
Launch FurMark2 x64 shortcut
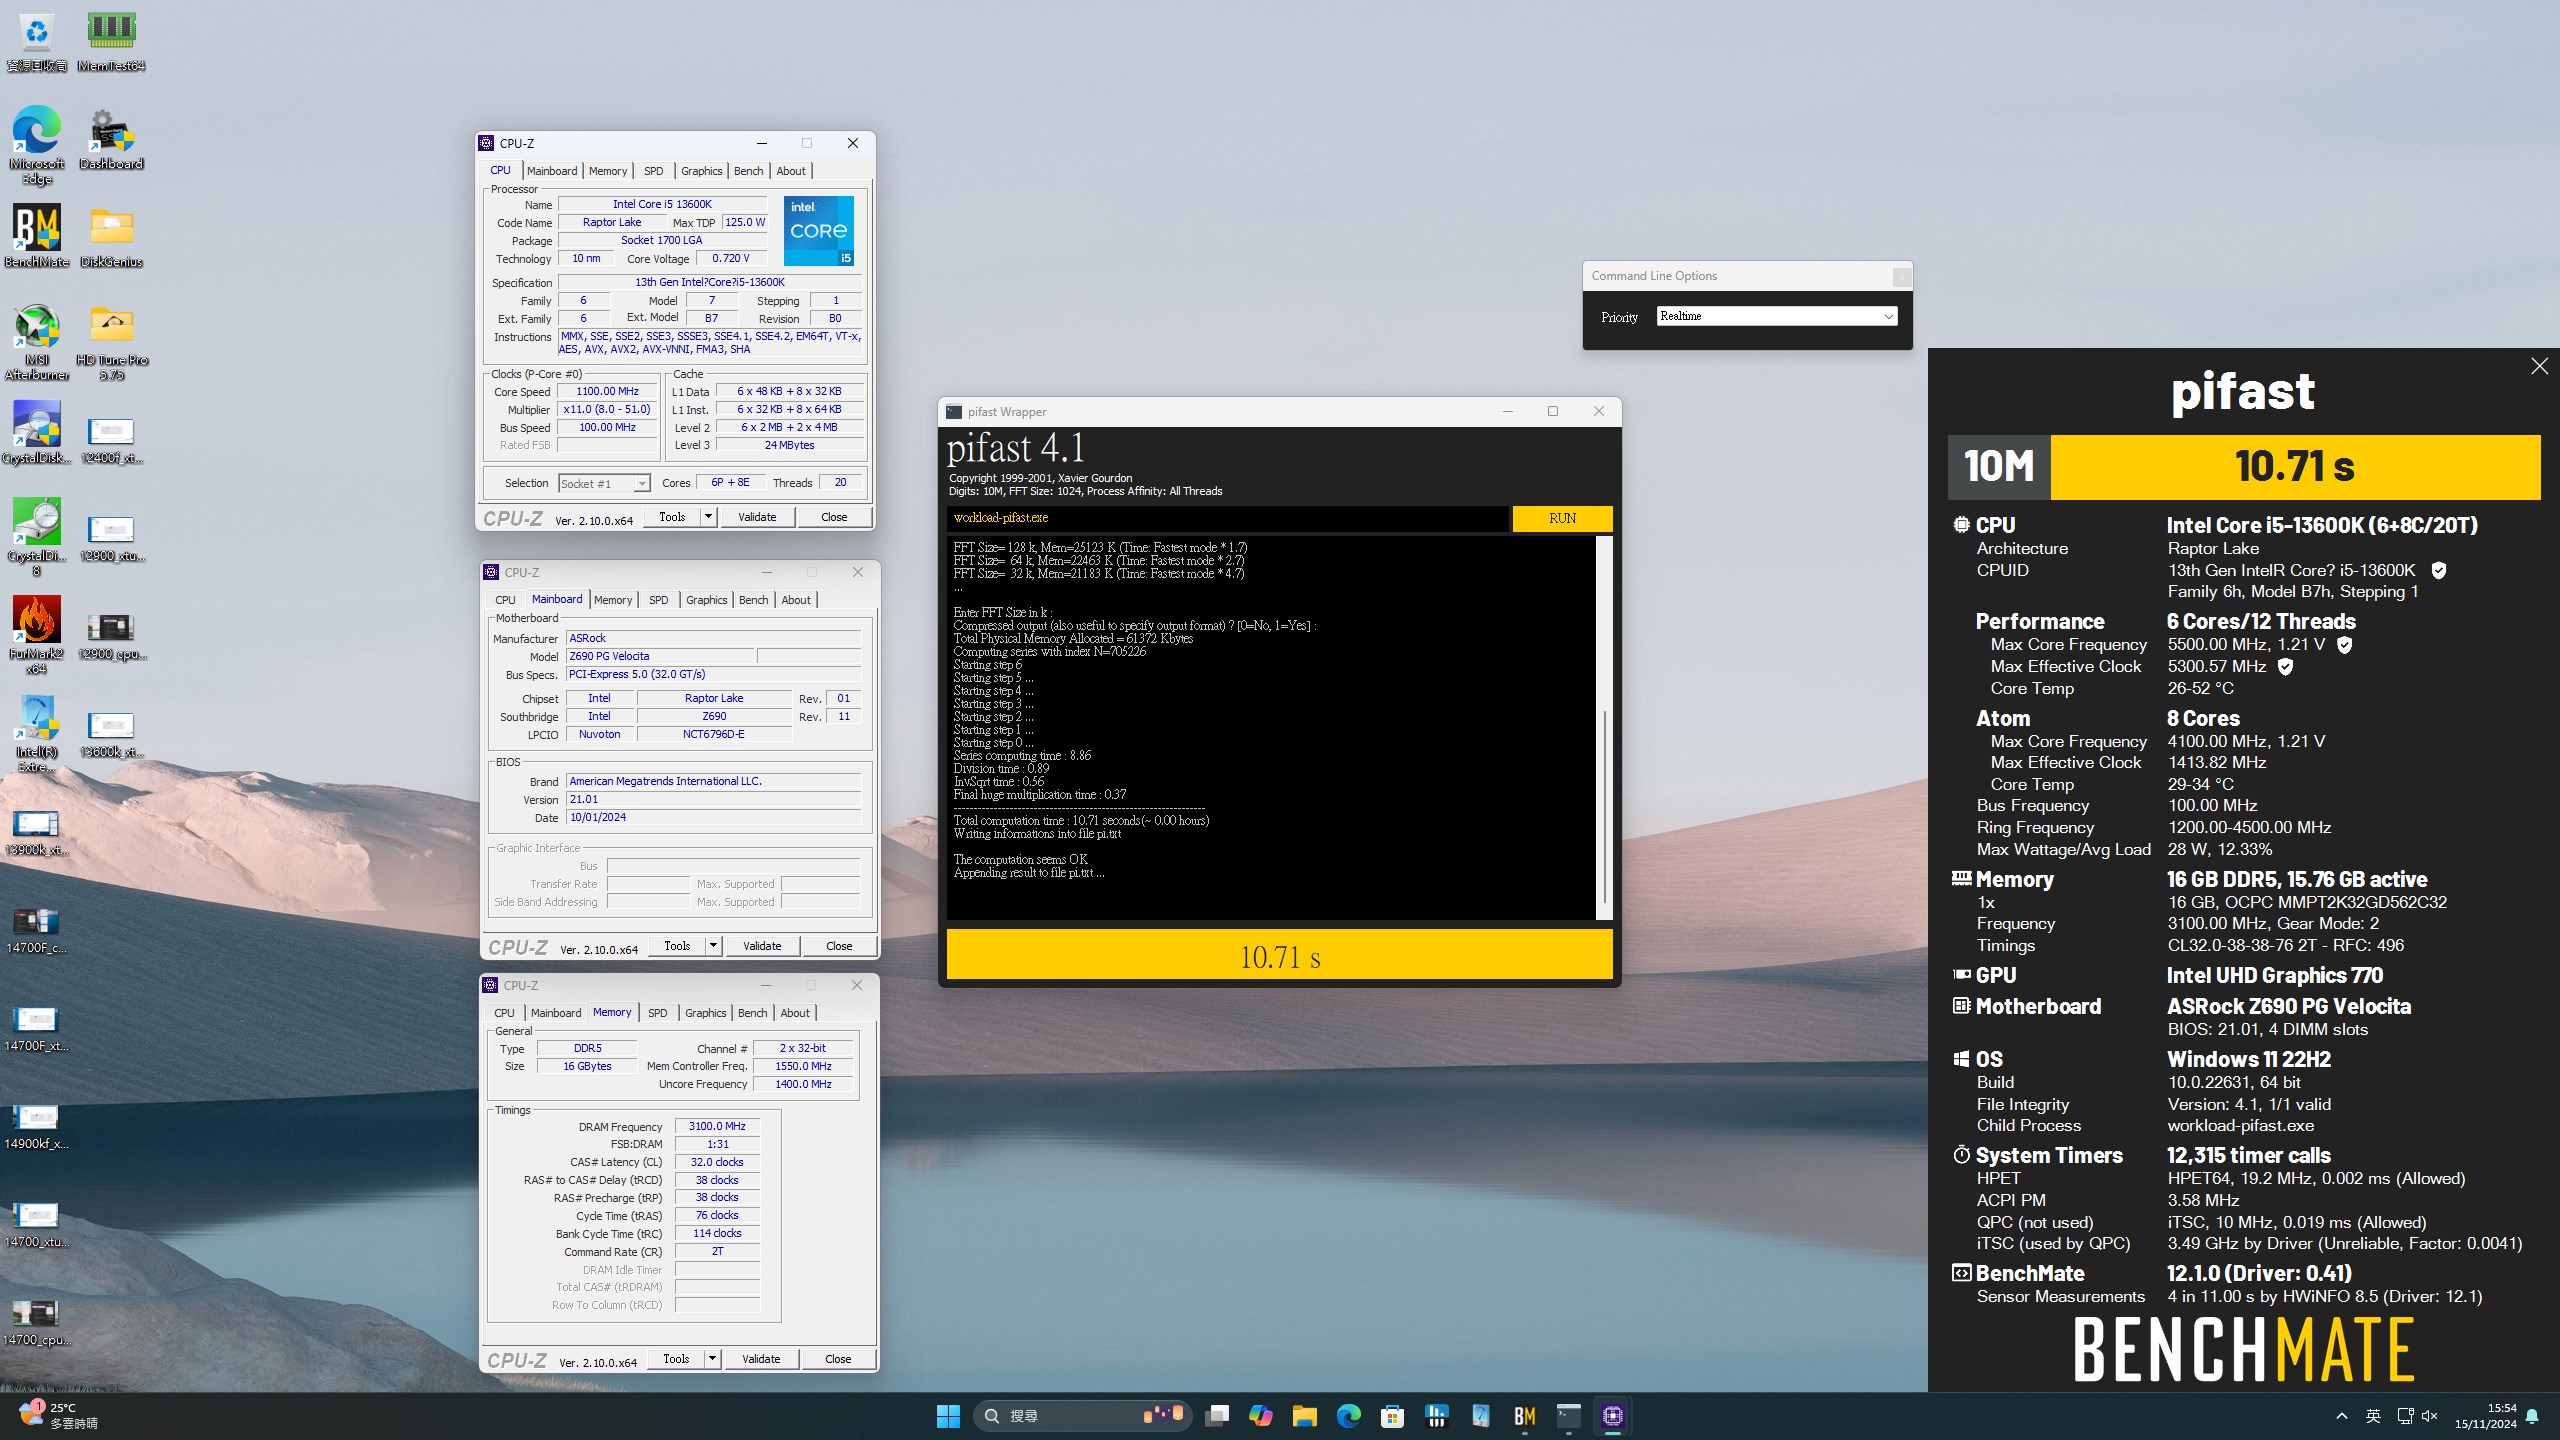[36, 635]
